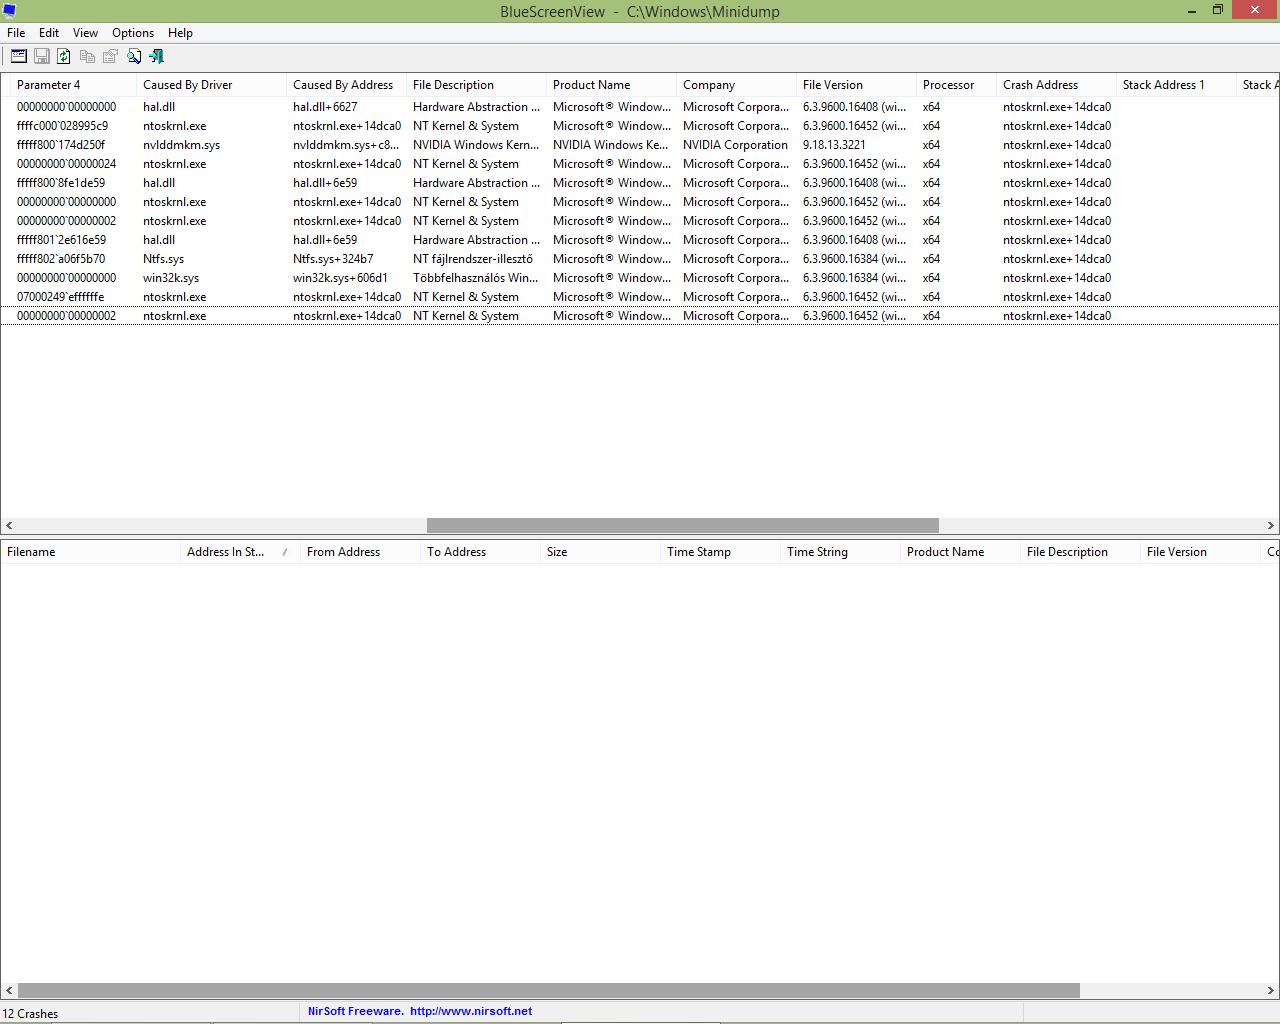This screenshot has width=1280, height=1024.
Task: Click upper pane horizontal scrollbar thumb
Action: pyautogui.click(x=683, y=525)
